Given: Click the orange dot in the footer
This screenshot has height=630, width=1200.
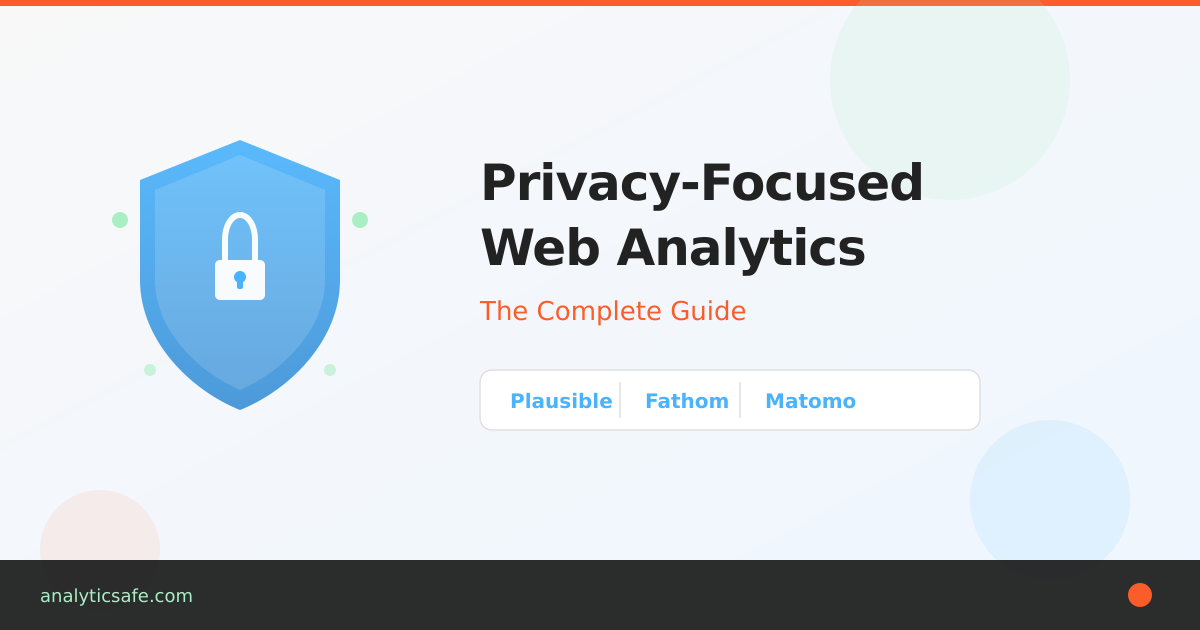Looking at the screenshot, I should 1140,595.
